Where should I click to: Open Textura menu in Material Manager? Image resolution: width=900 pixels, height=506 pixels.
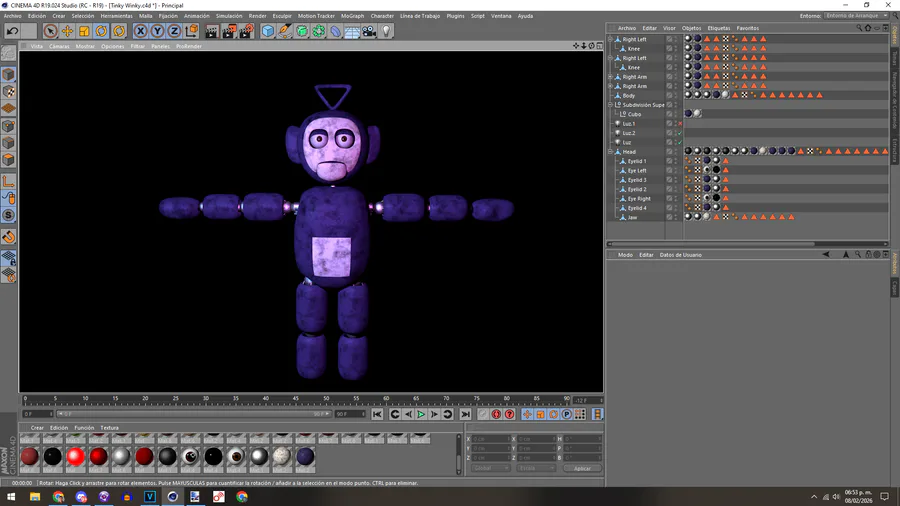pos(109,427)
